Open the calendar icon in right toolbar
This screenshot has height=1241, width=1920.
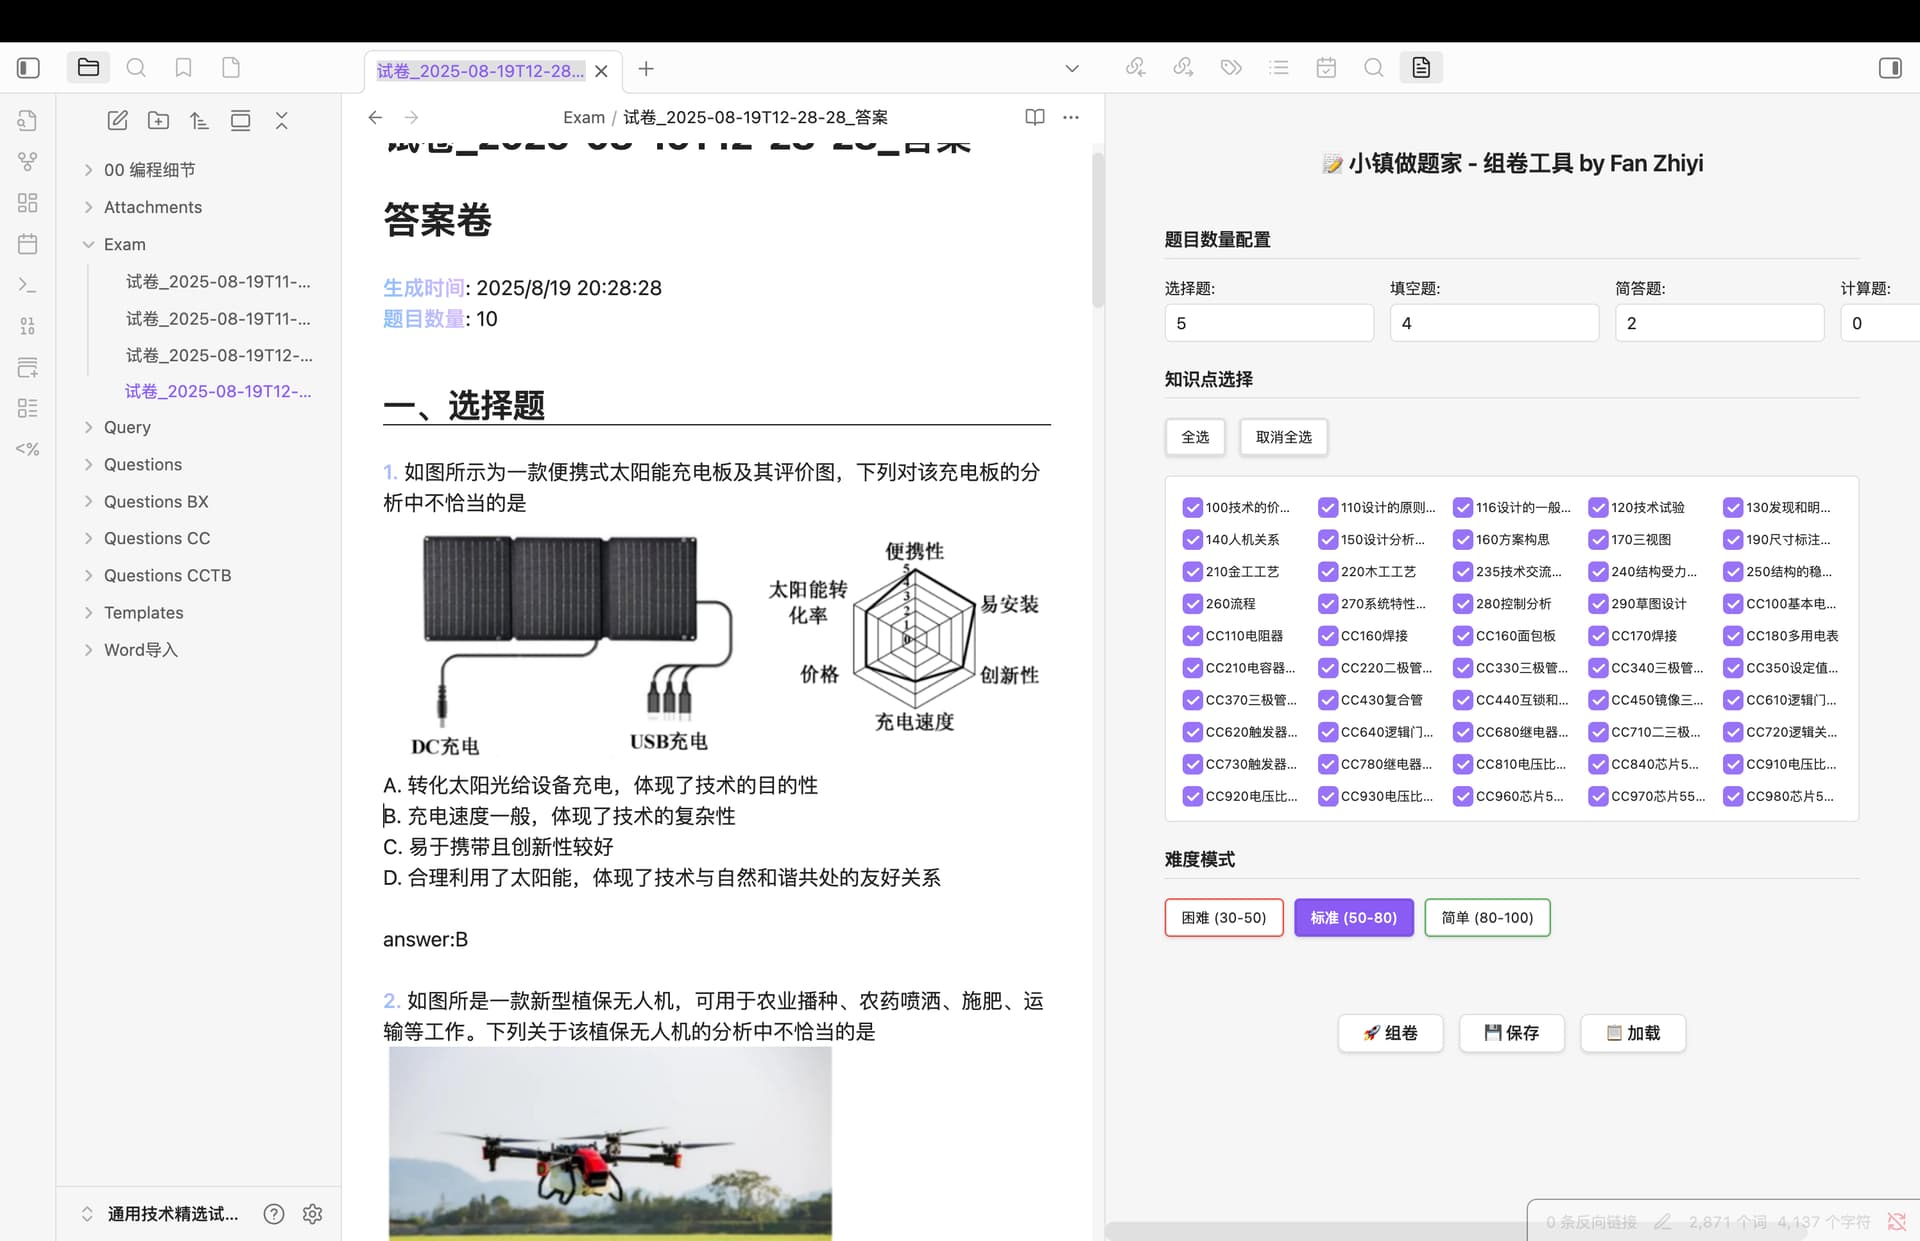tap(1326, 68)
